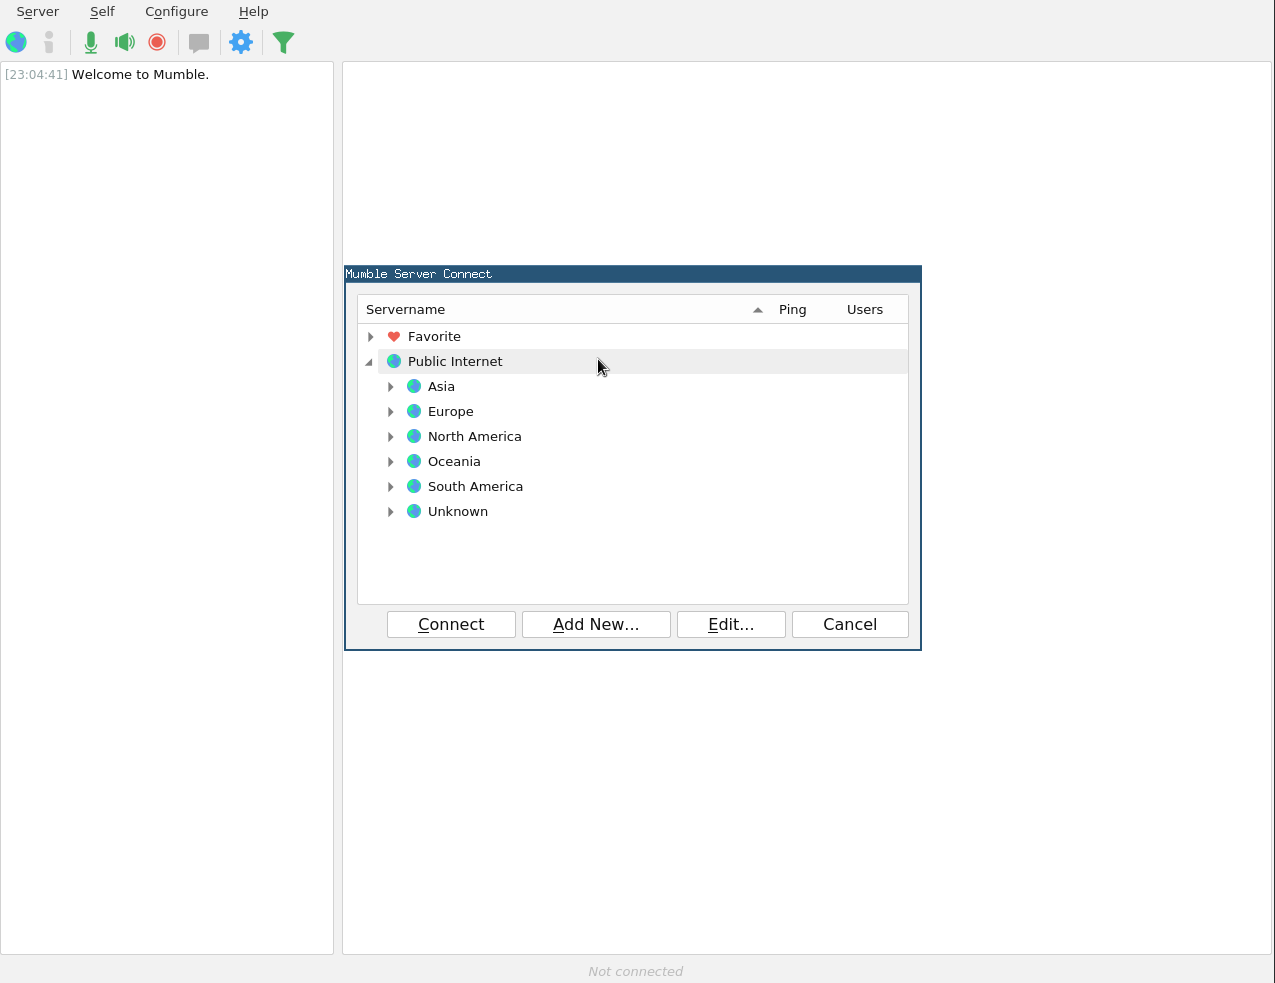Open the Help menu

pos(253,12)
